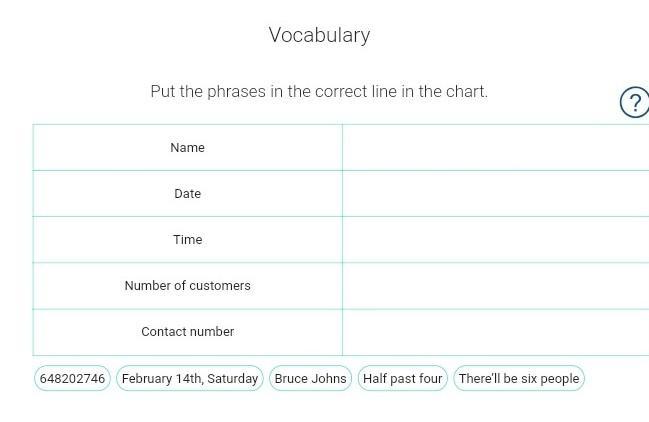Pick the Bruce Johns phrase chip
Image resolution: width=649 pixels, height=422 pixels.
(310, 378)
